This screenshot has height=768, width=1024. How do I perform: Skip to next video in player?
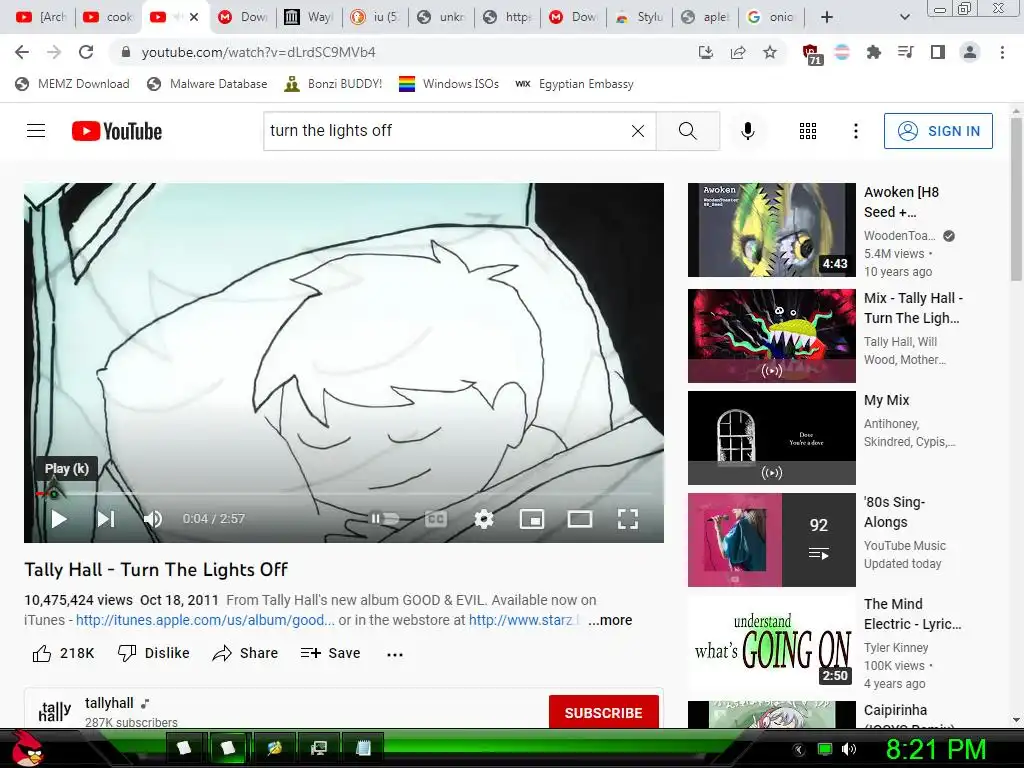[x=106, y=519]
